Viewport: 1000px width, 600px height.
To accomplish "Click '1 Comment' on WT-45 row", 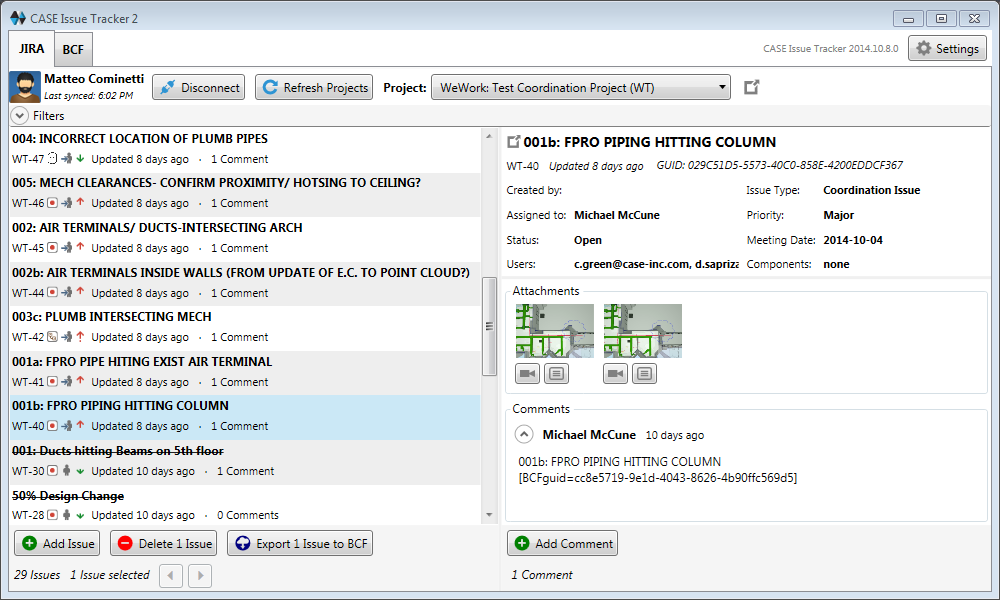I will pos(239,247).
